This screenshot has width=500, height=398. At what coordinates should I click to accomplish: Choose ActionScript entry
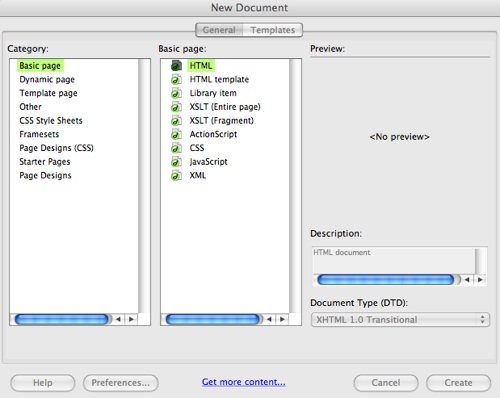click(x=213, y=134)
